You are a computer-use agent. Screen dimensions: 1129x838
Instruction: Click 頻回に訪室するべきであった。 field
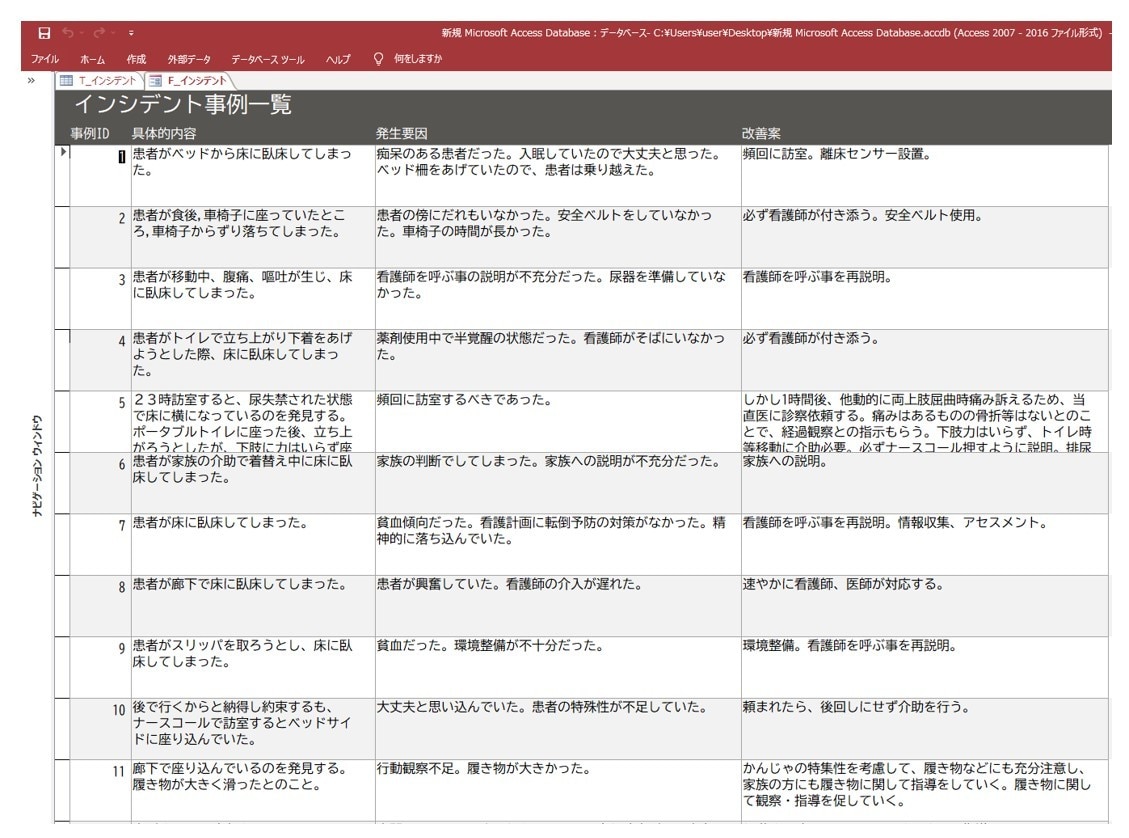558,422
